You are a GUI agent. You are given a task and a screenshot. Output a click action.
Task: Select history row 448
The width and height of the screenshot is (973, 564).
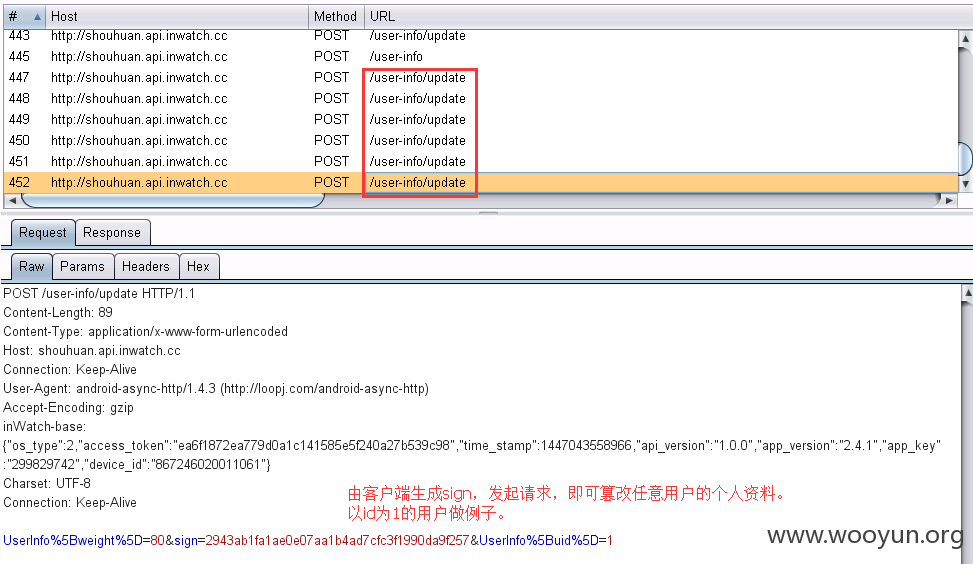tap(481, 99)
